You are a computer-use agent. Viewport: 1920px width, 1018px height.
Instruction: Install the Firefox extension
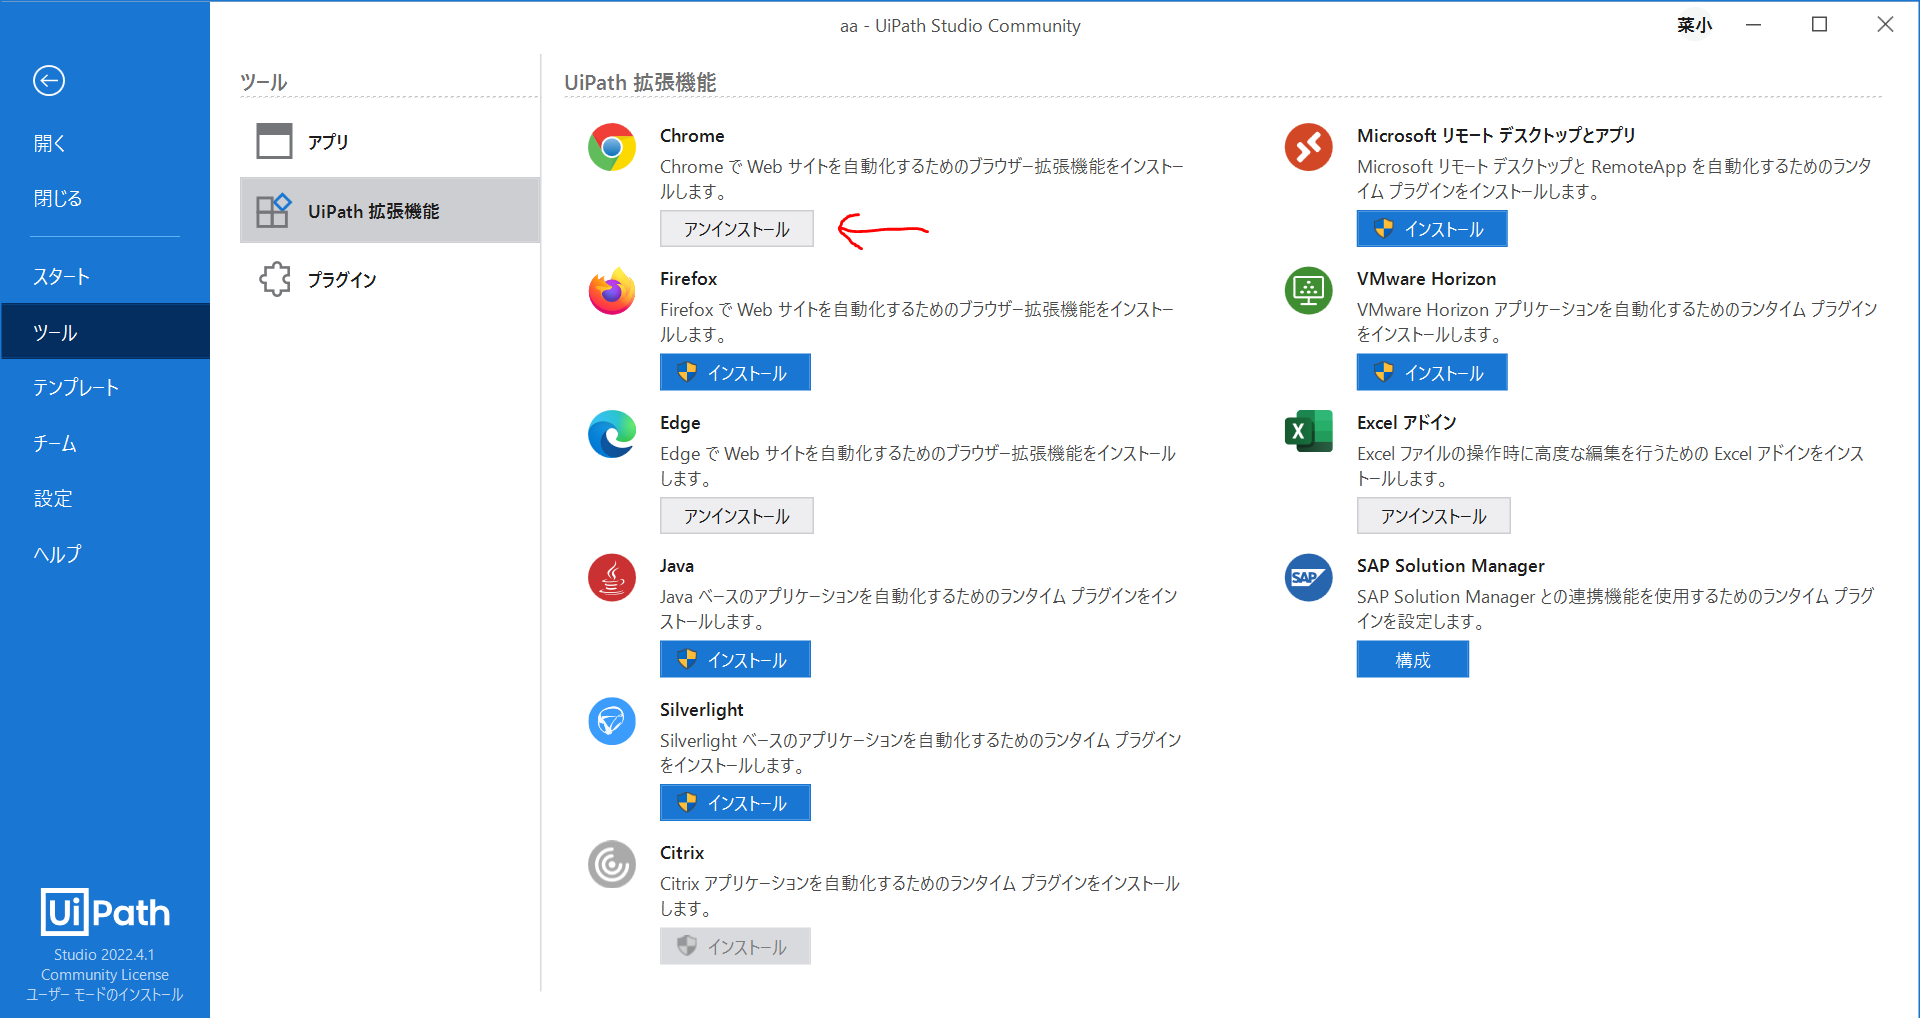coord(735,373)
